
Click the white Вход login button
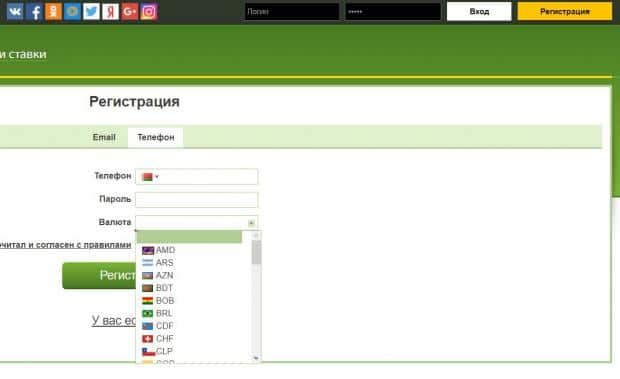click(479, 11)
